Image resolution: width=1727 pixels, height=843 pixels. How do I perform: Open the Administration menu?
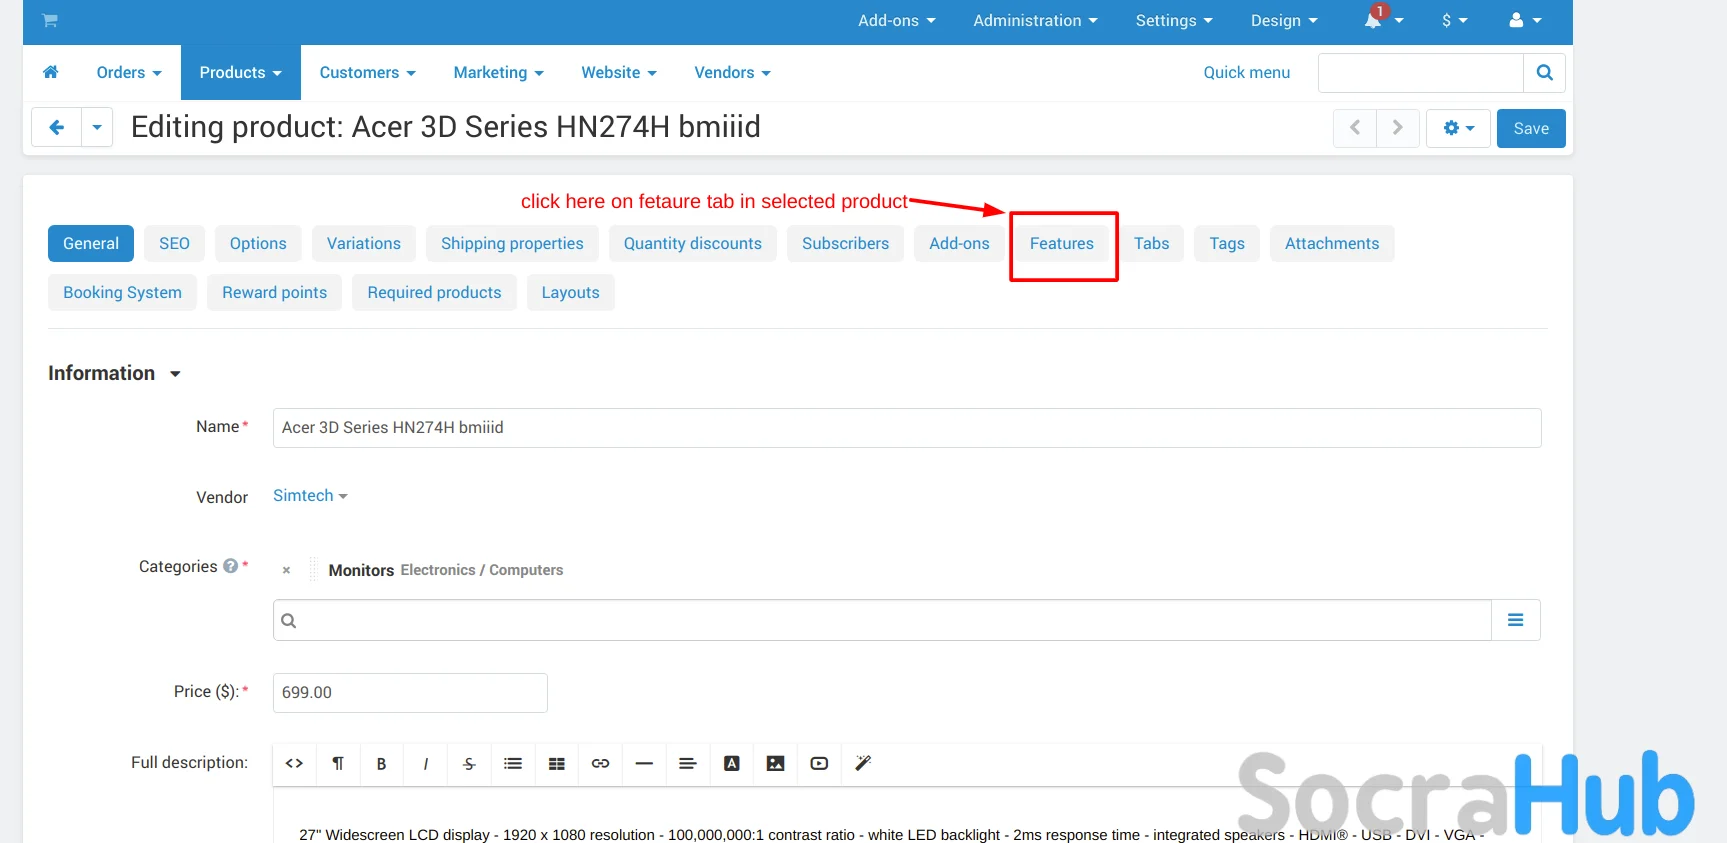(x=1034, y=20)
